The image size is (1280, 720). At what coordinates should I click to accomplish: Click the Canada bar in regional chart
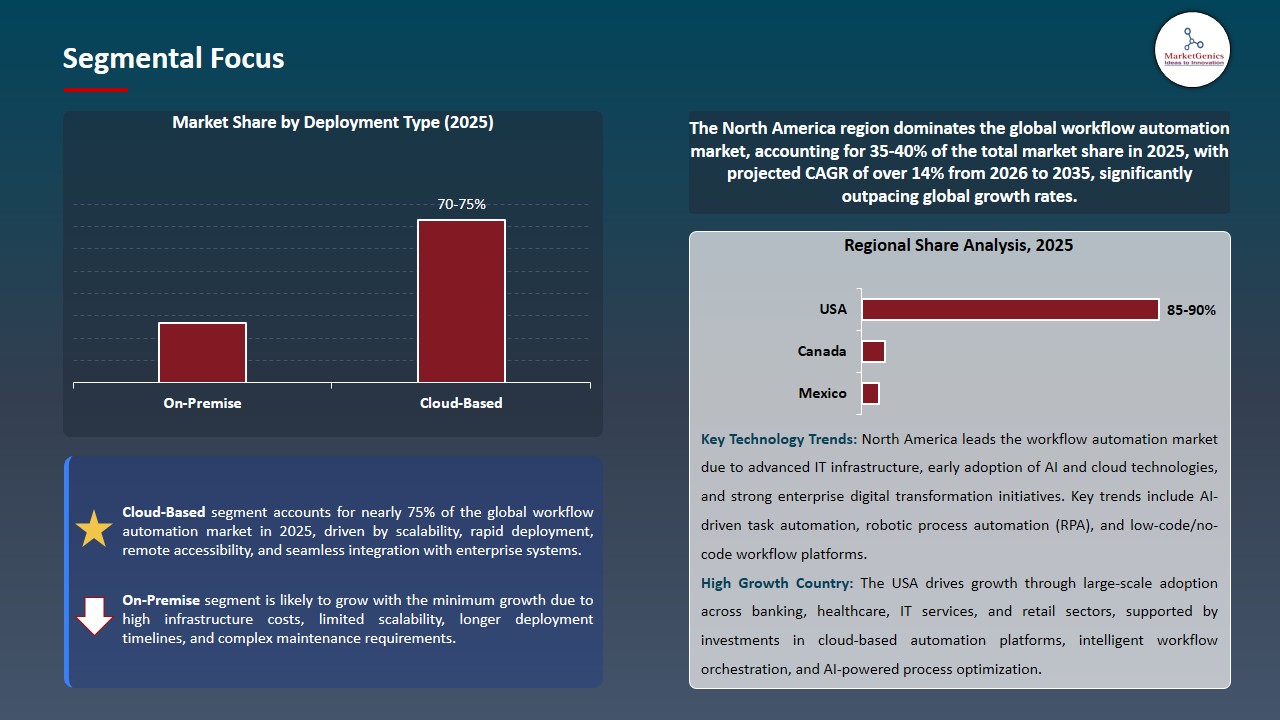point(873,352)
